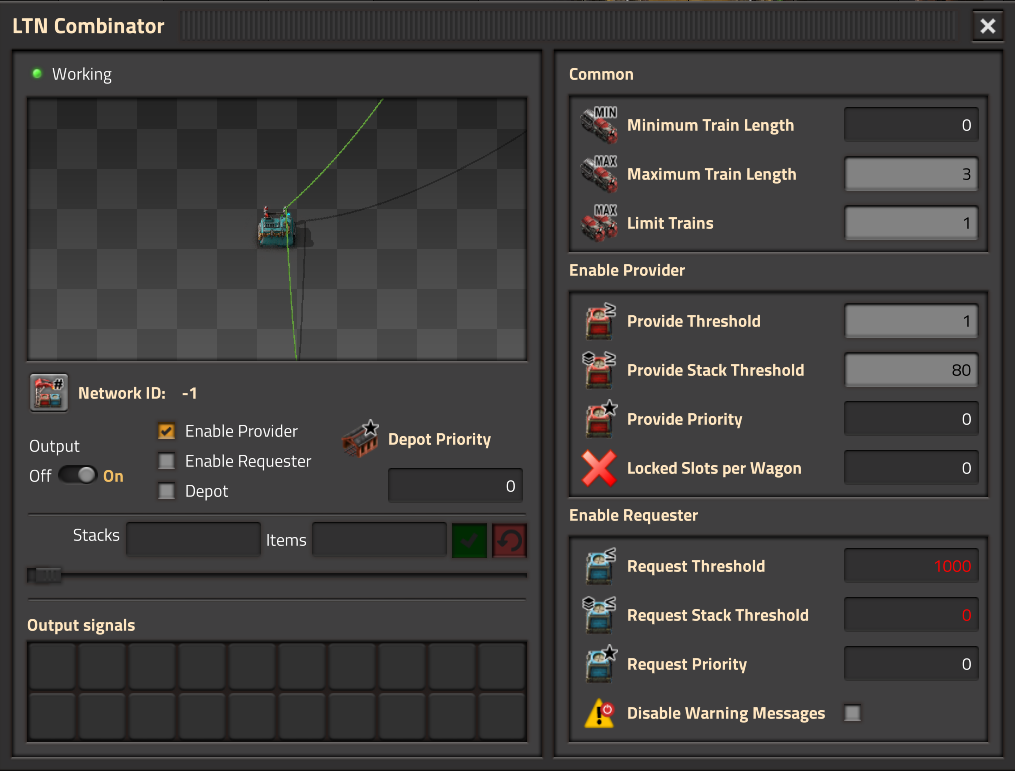Click the LTN Combinator title
Viewport: 1015px width, 771px height.
pyautogui.click(x=88, y=26)
